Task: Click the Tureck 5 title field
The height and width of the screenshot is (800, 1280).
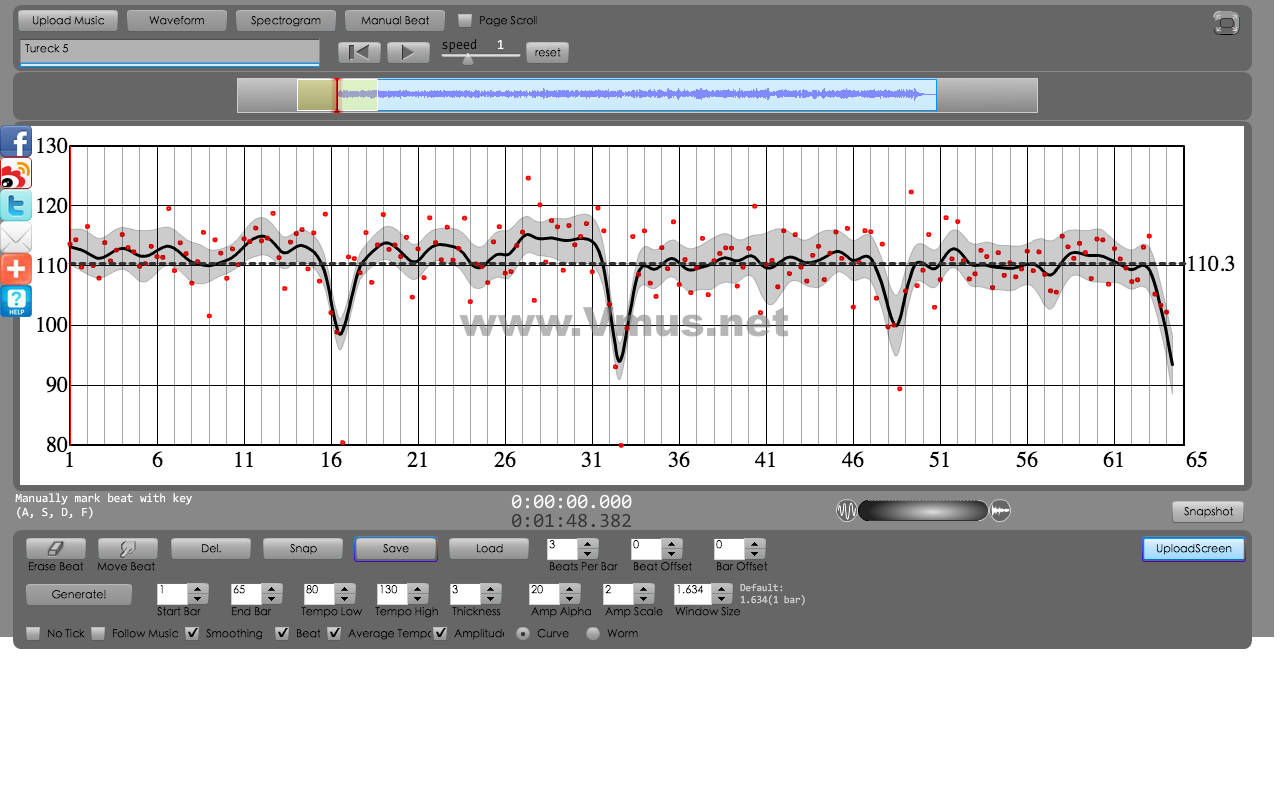Action: click(169, 51)
